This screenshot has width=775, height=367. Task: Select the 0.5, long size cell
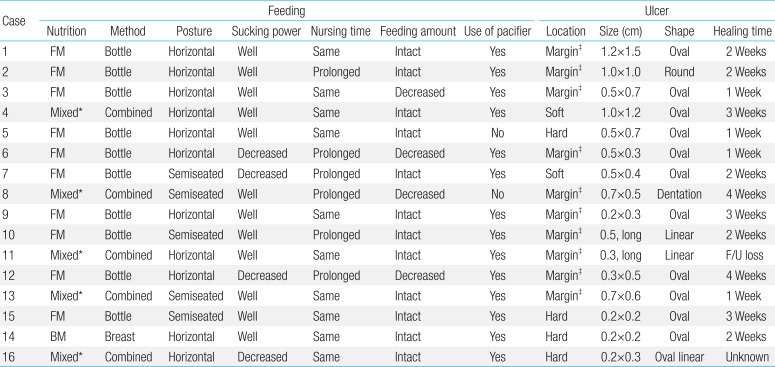point(621,235)
